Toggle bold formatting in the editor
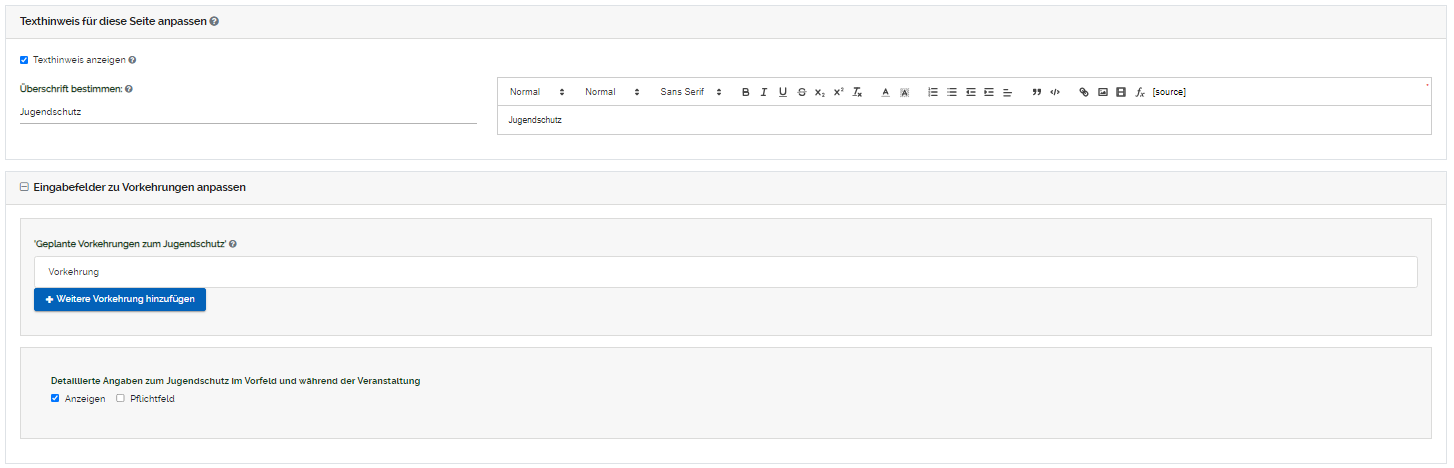Image resolution: width=1454 pixels, height=468 pixels. (x=745, y=92)
